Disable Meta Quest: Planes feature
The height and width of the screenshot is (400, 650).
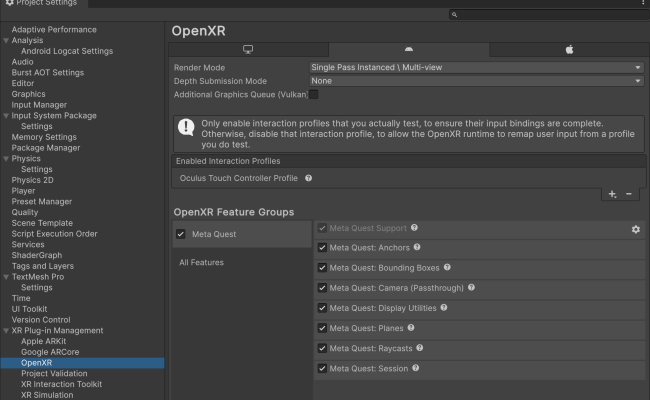(x=322, y=328)
